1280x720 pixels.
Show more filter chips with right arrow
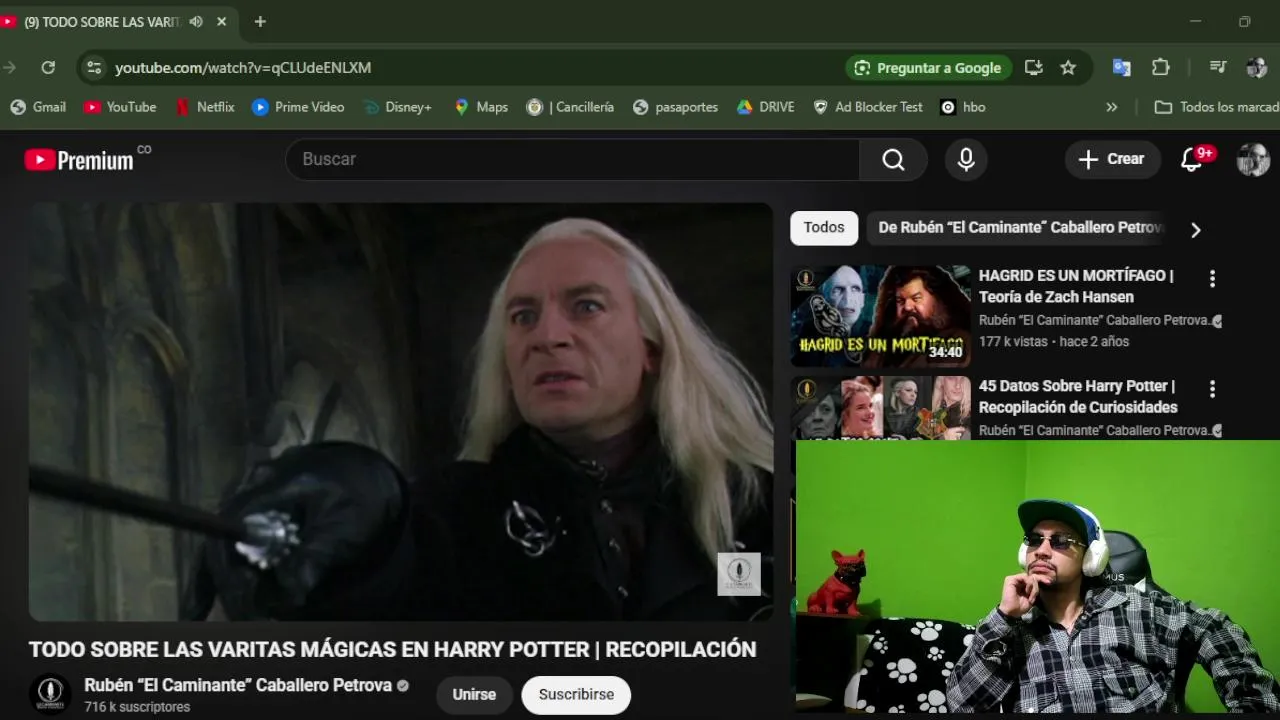[1195, 230]
